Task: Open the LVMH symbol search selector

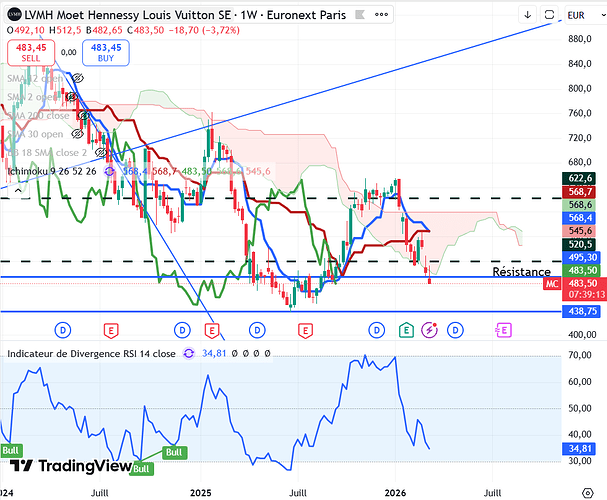Action: coord(119,15)
